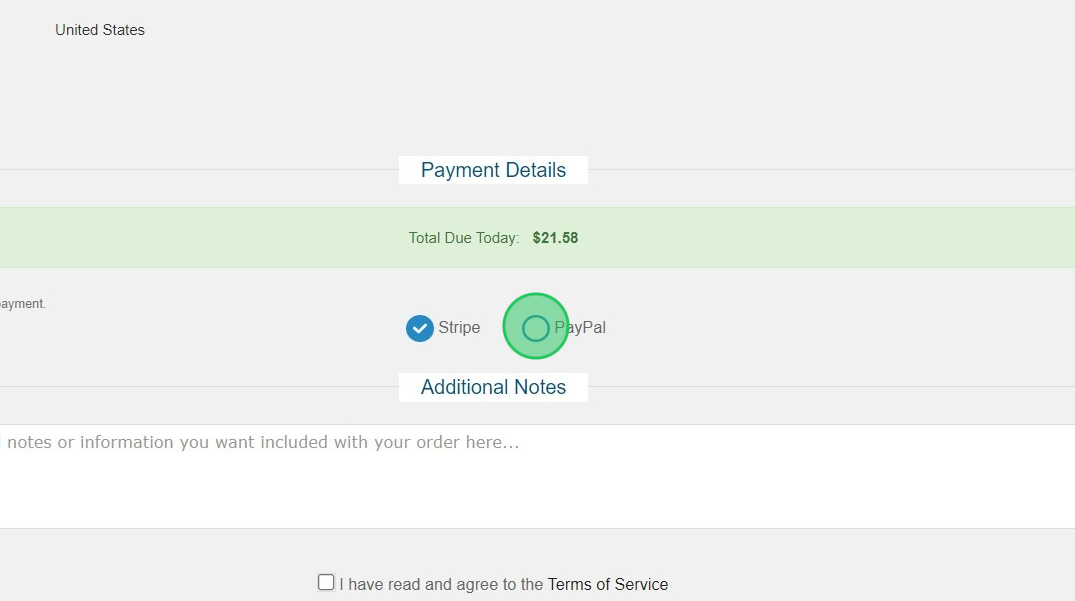Click the Payment Details section heading

[x=493, y=170]
